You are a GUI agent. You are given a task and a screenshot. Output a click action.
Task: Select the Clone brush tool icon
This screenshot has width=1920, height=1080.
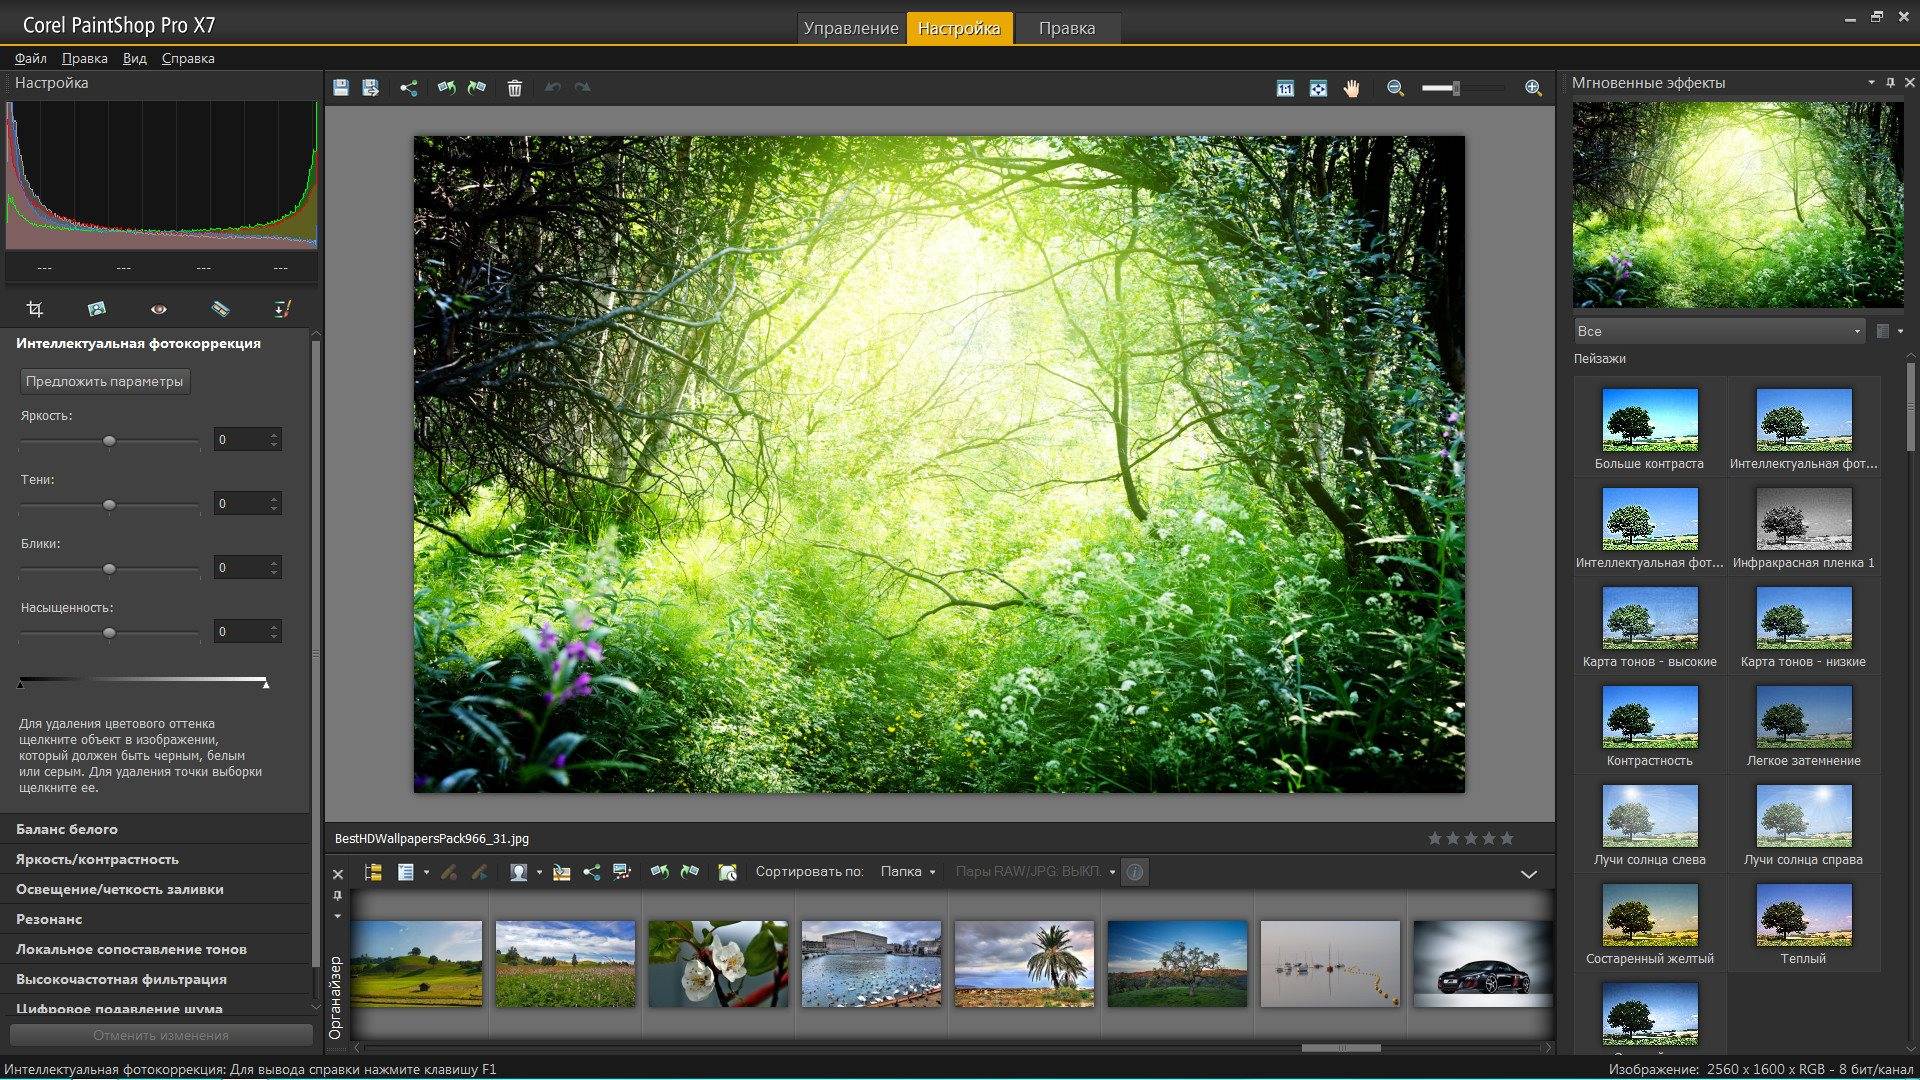283,309
